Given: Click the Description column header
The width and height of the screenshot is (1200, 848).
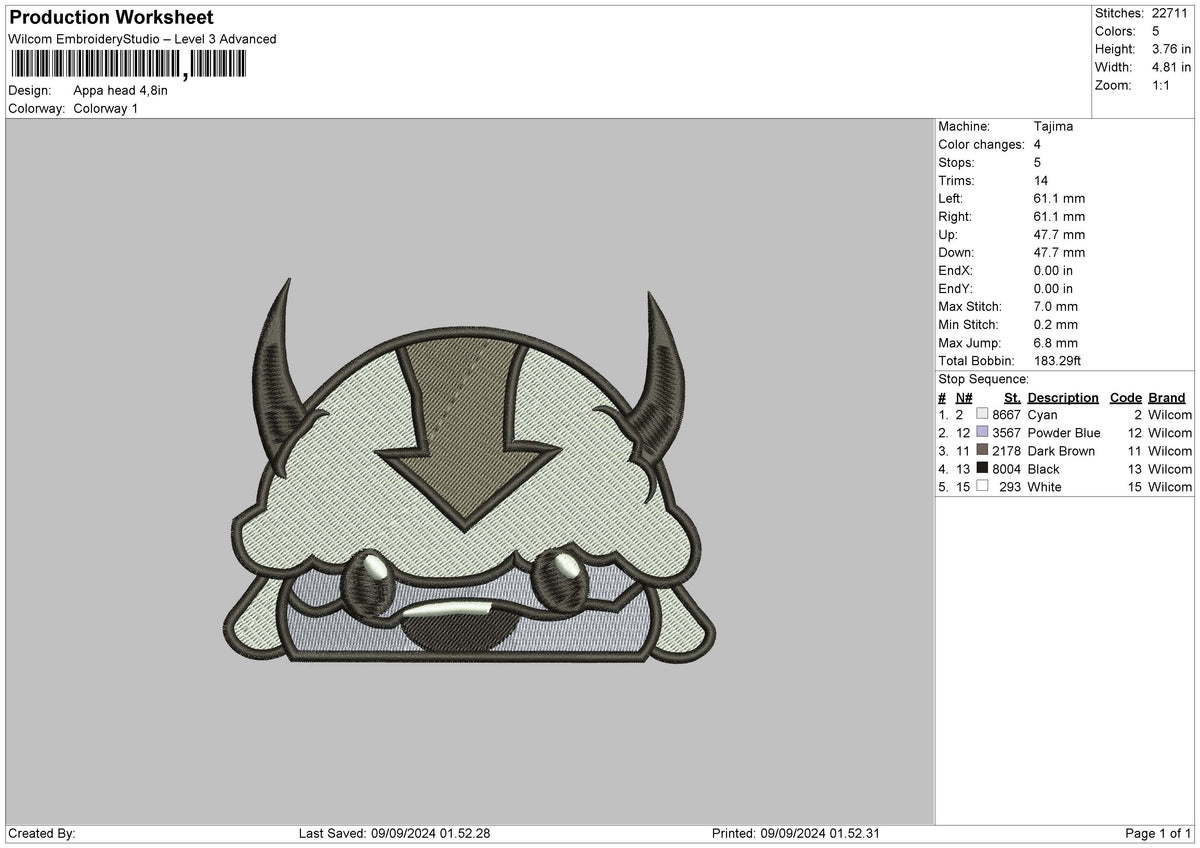Looking at the screenshot, I should 1061,397.
